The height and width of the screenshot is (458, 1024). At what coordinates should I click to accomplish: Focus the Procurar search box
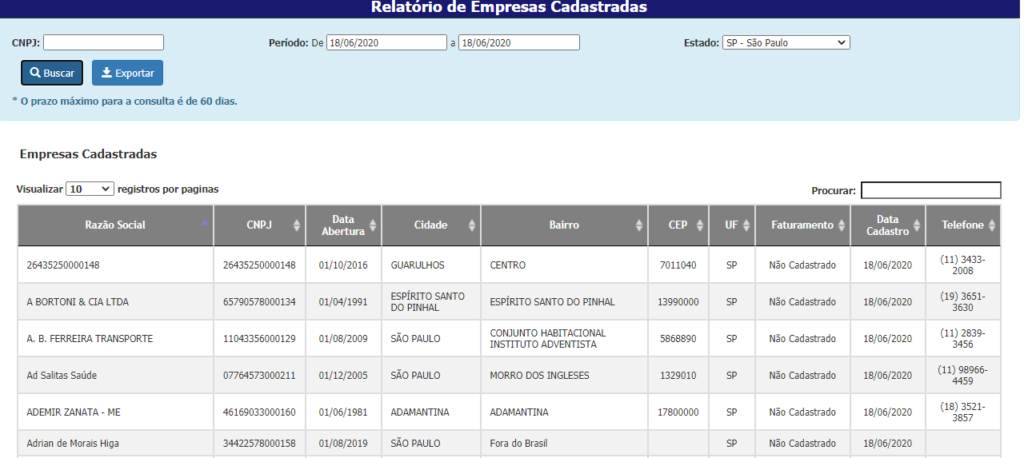coord(930,190)
